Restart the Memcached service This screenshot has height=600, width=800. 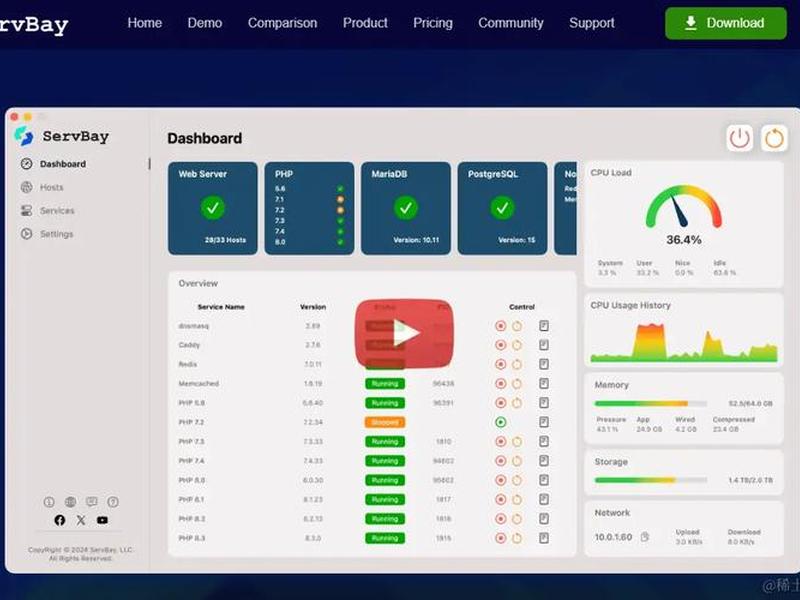(x=517, y=384)
